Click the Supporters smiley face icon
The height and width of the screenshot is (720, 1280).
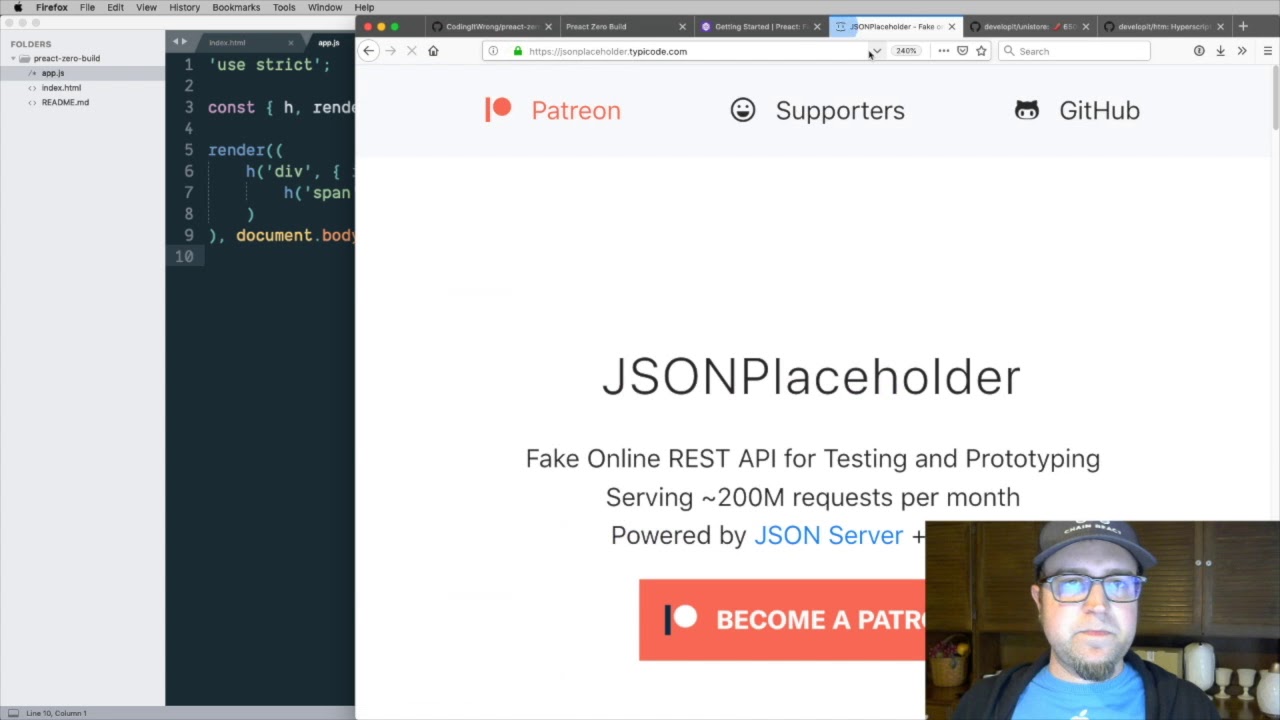point(742,110)
